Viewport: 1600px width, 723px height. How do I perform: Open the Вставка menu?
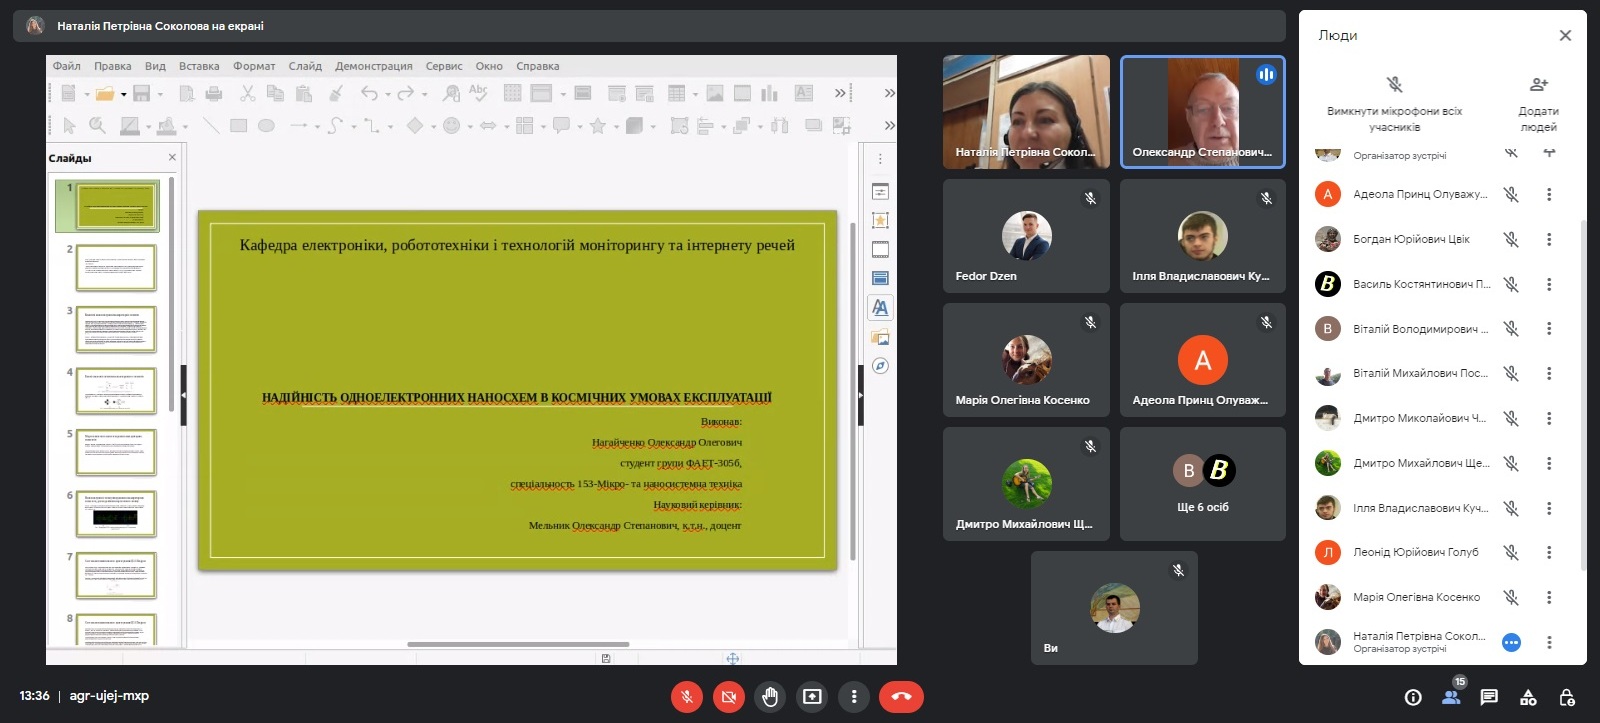tap(199, 66)
